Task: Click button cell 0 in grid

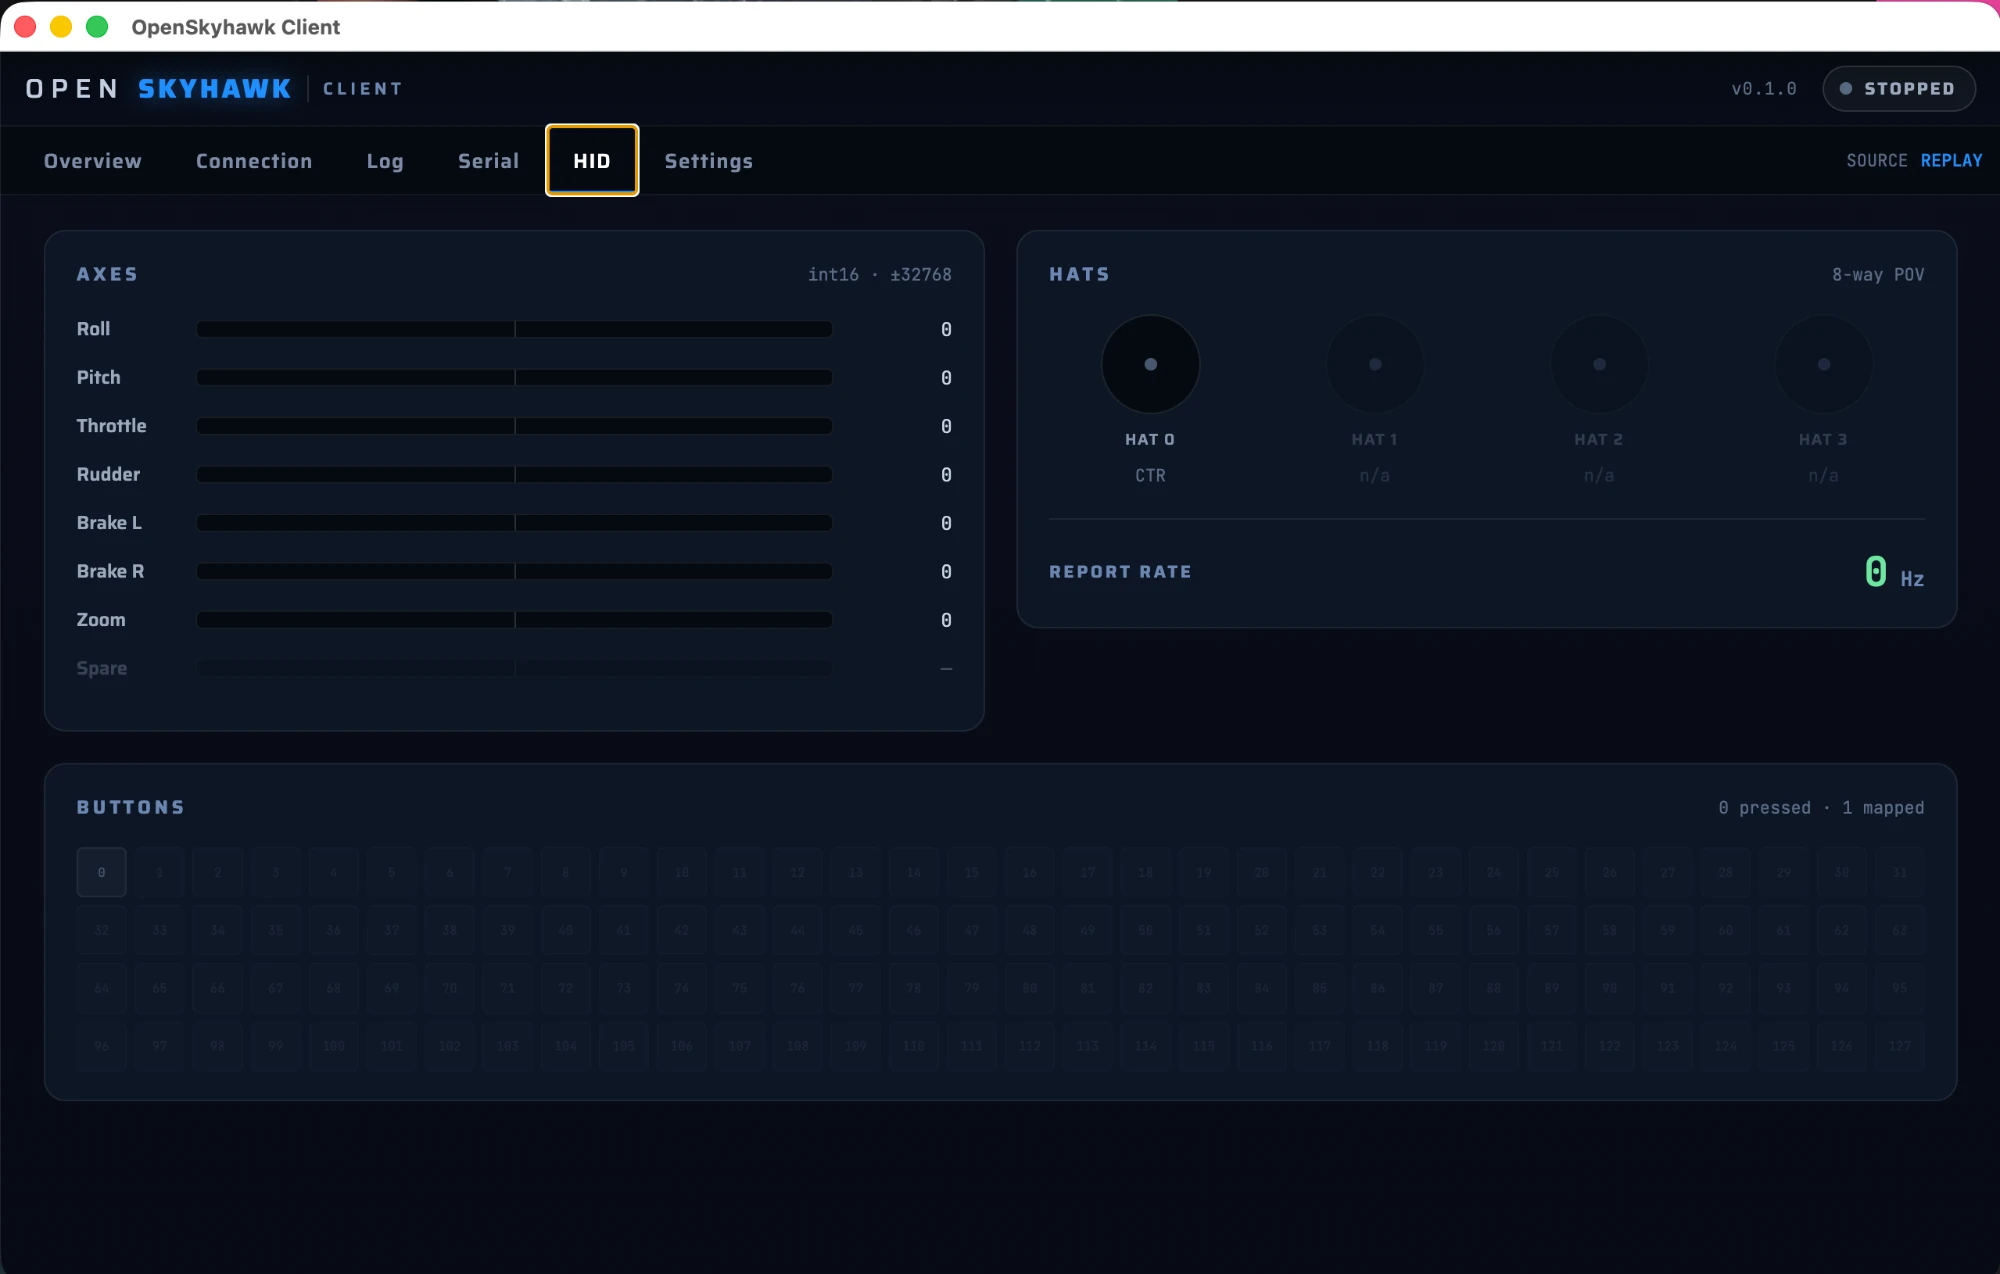Action: pos(101,872)
